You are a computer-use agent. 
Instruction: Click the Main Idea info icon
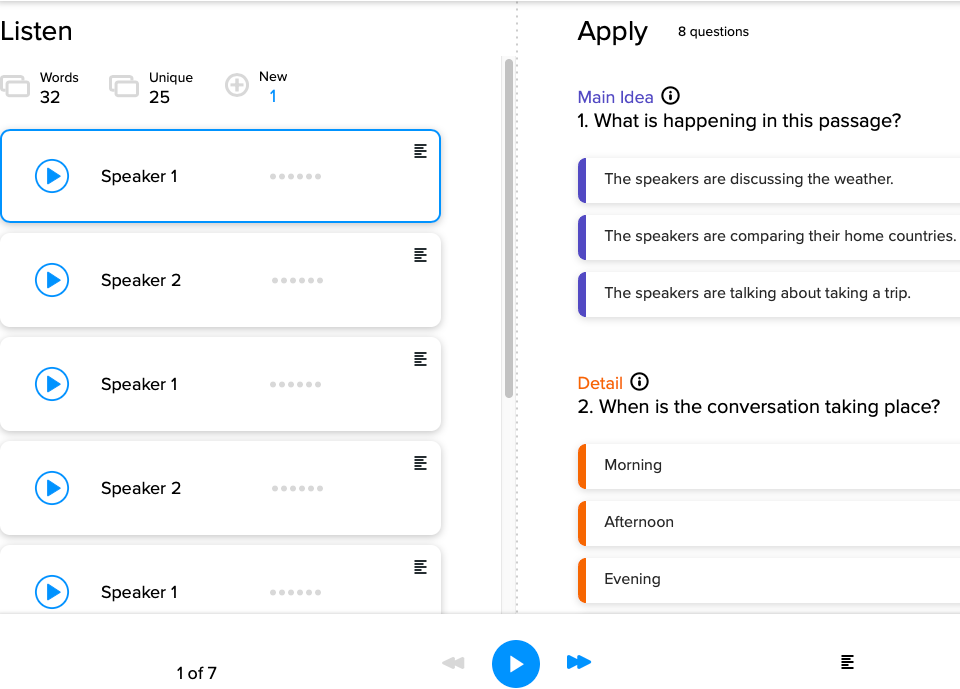pos(671,97)
